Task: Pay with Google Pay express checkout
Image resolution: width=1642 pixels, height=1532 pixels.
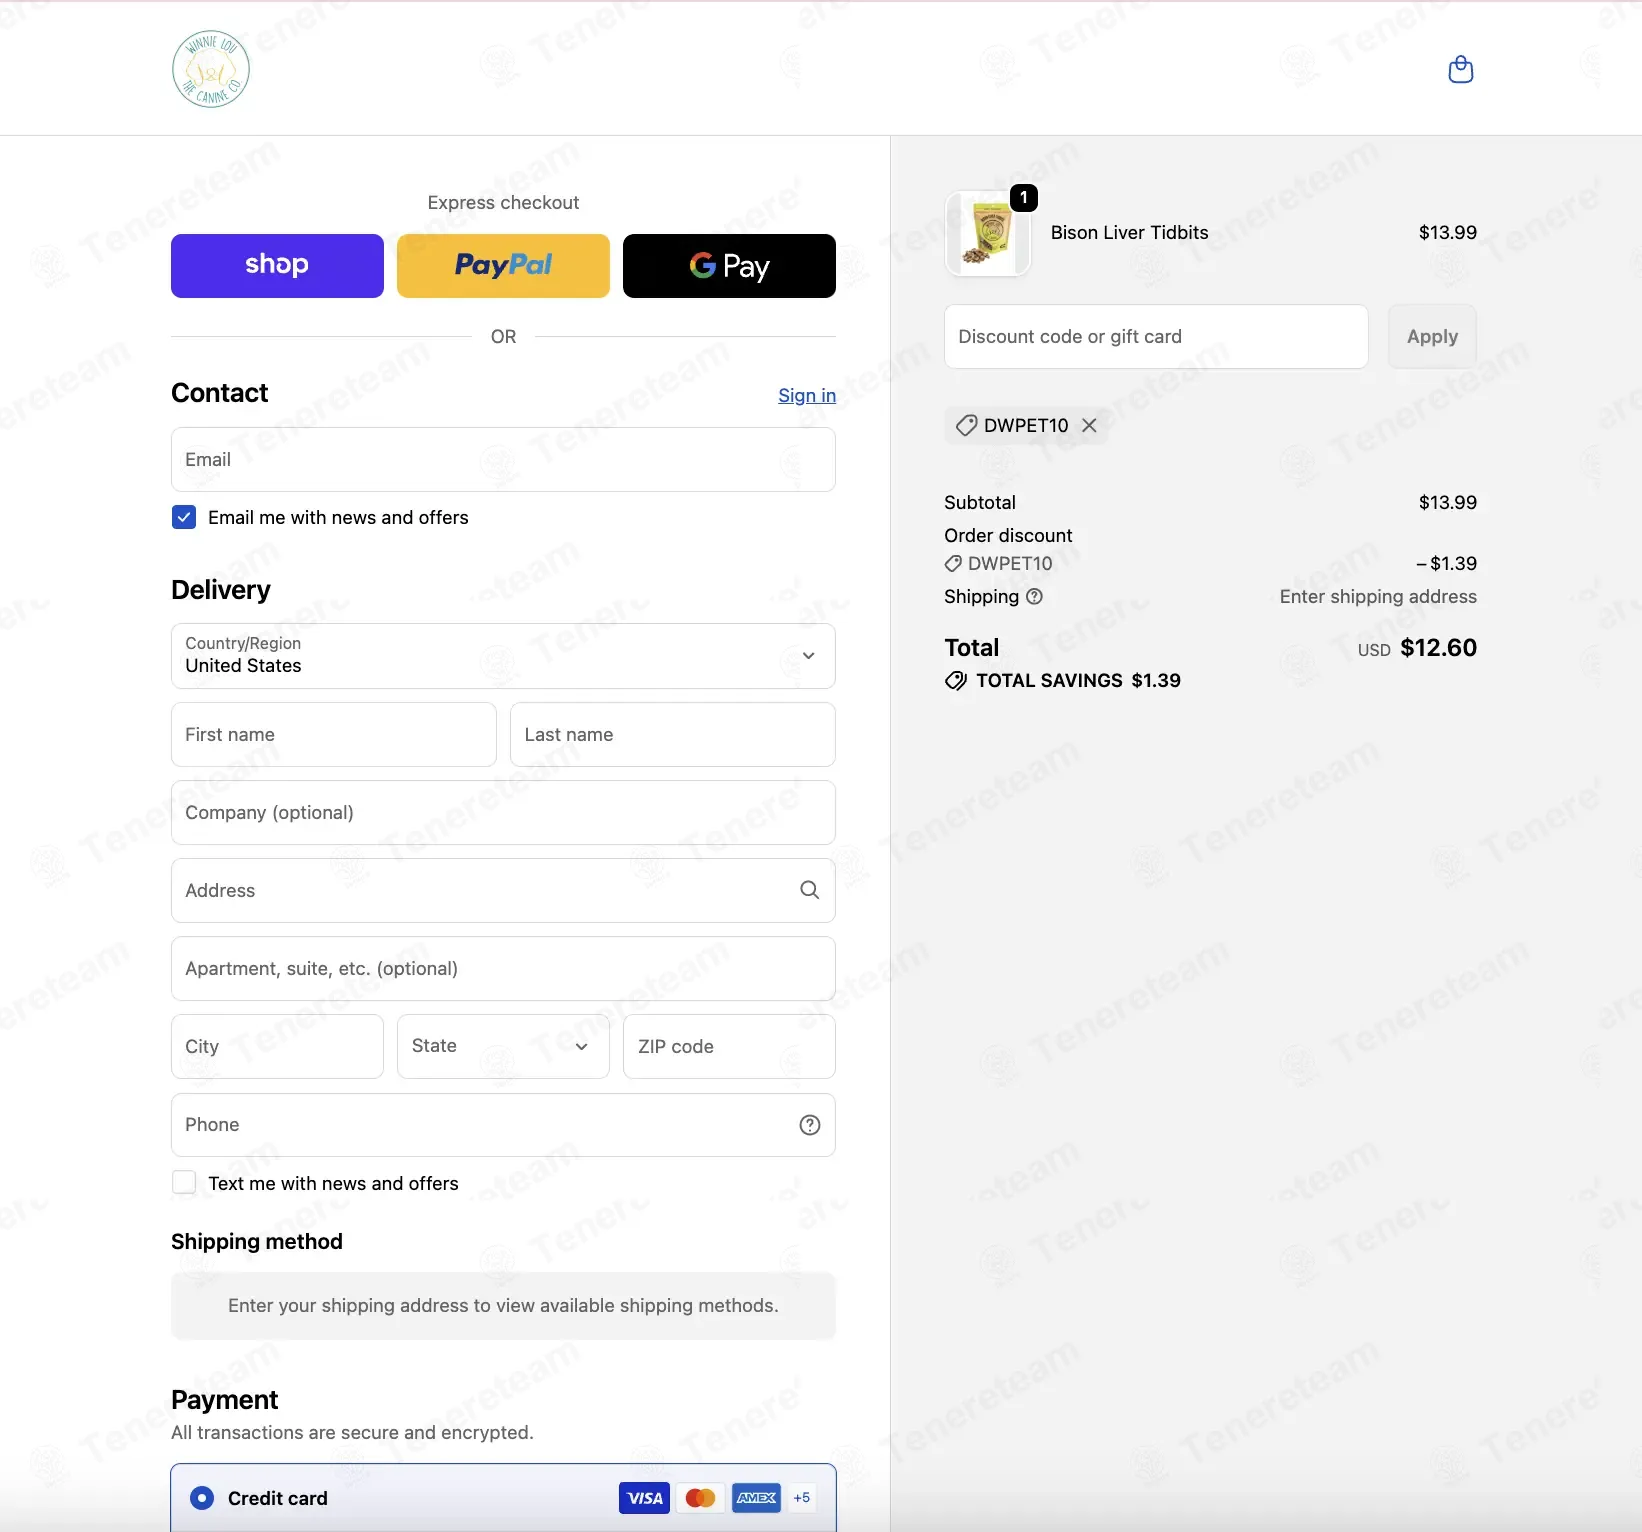Action: coord(729,266)
